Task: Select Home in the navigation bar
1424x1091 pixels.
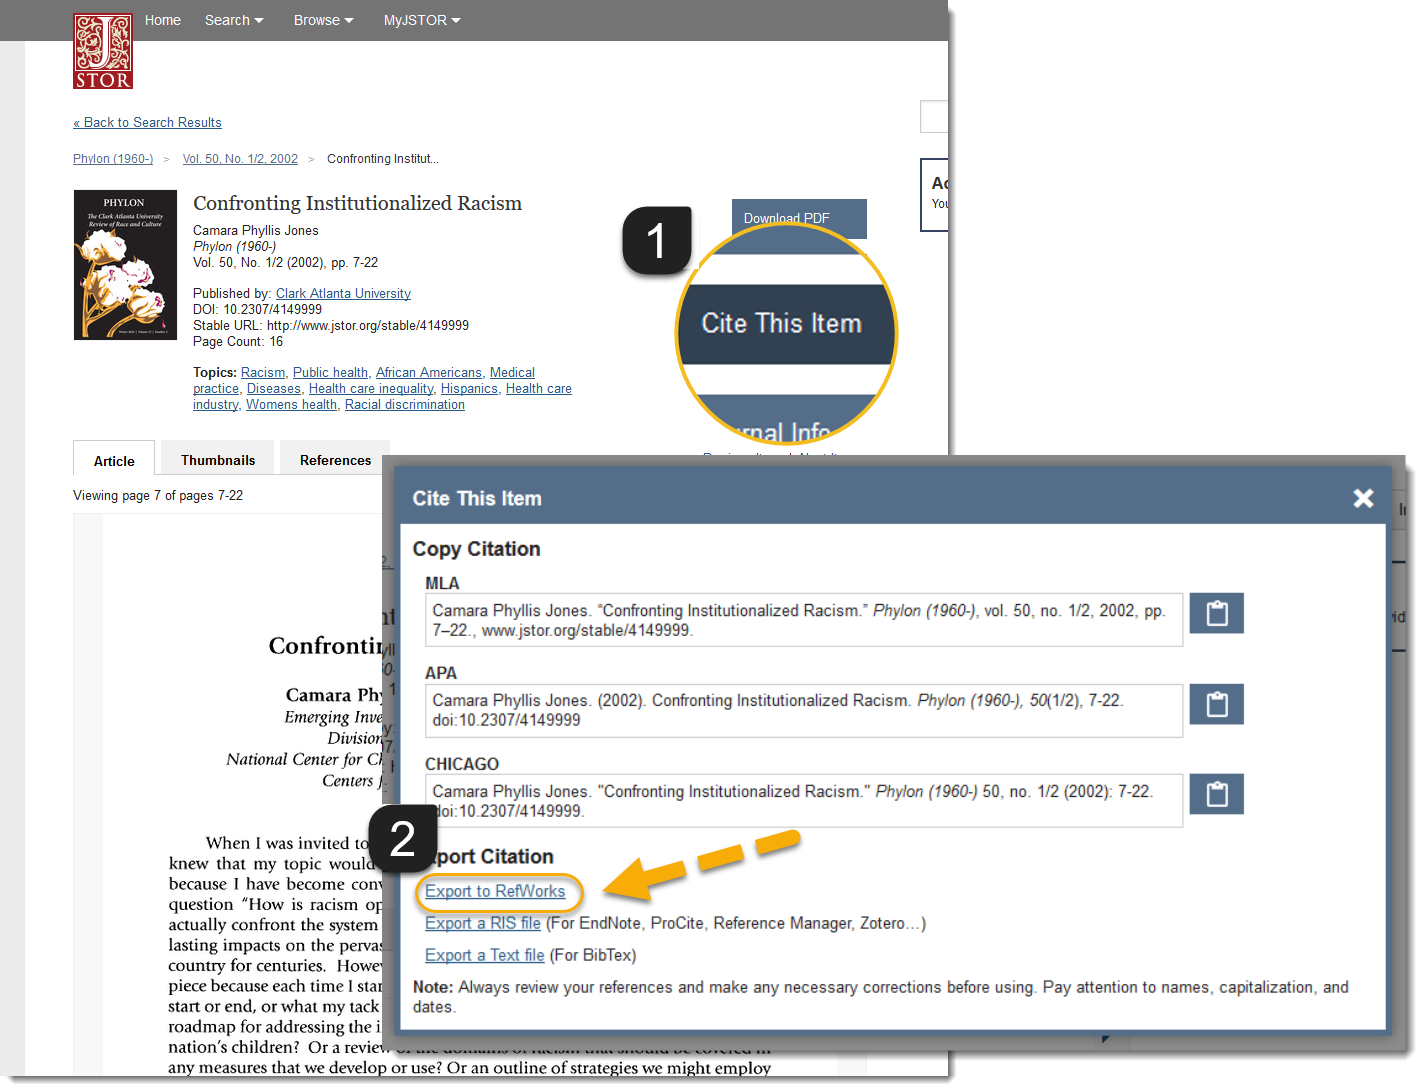Action: pos(162,20)
